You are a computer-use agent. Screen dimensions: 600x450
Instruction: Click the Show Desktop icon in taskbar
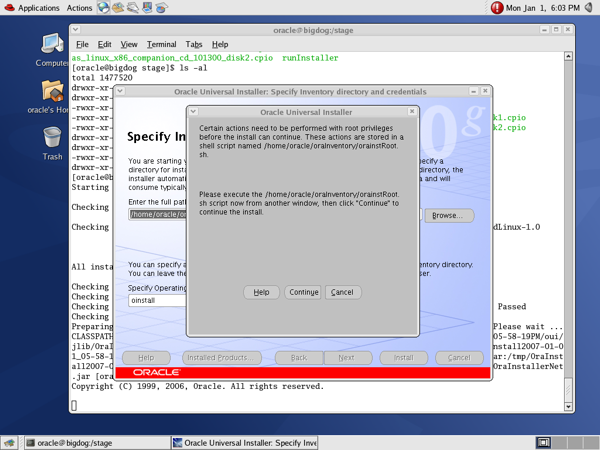[x=9, y=443]
